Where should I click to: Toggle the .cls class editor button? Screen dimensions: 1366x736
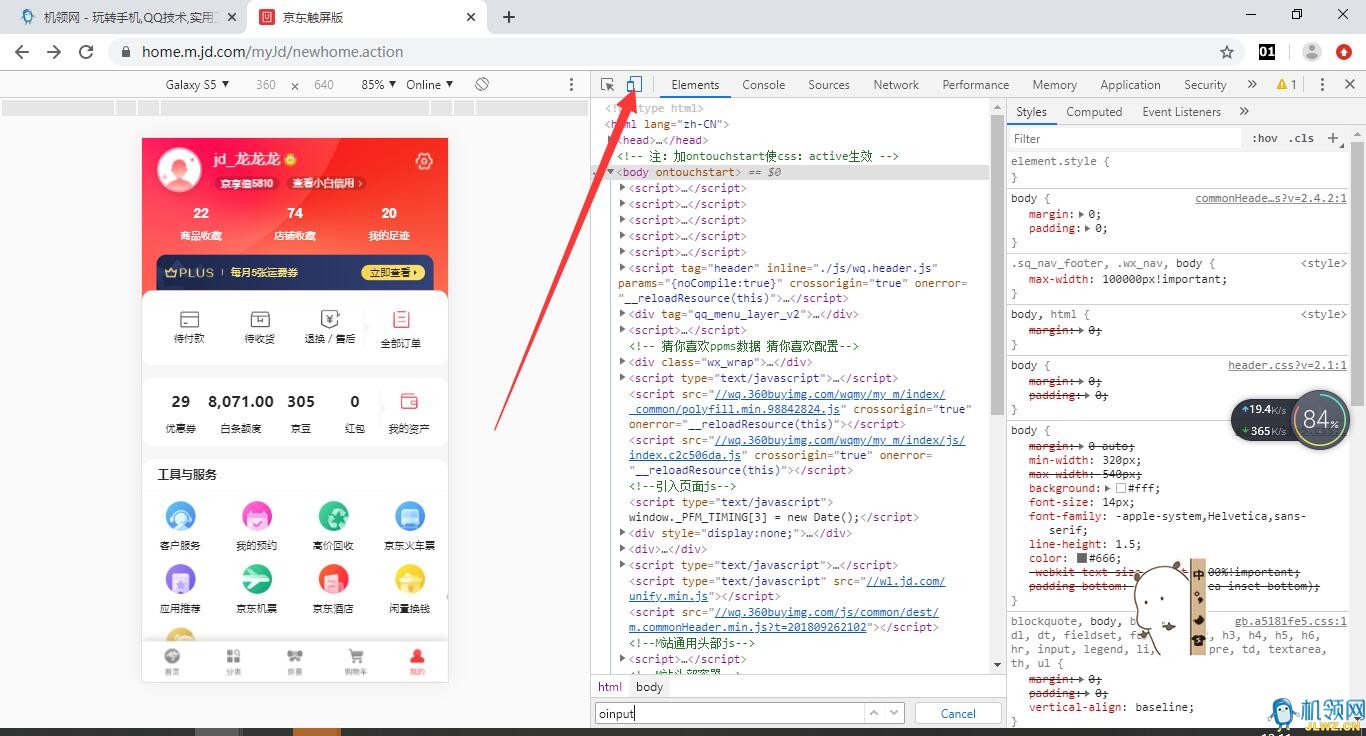pos(1302,139)
